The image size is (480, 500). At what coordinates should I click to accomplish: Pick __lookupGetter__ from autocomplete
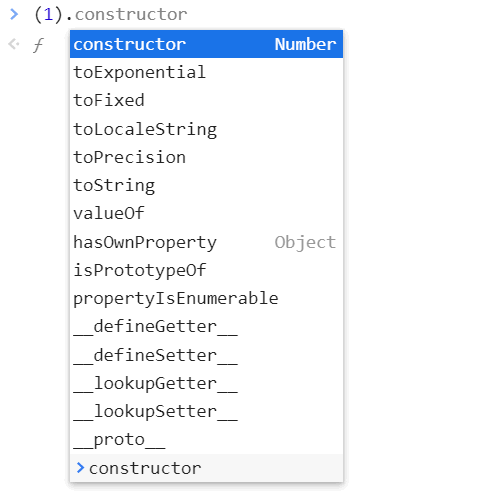click(206, 383)
